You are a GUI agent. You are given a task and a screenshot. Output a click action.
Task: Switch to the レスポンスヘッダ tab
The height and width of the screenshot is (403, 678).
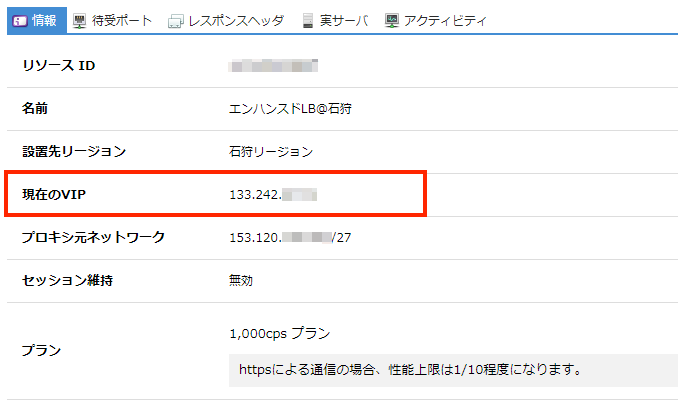pyautogui.click(x=226, y=20)
